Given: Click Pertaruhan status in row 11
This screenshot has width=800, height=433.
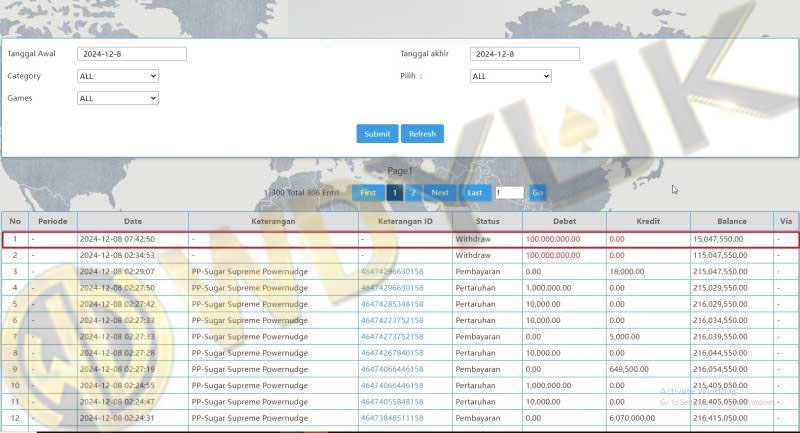Looking at the screenshot, I should (476, 402).
